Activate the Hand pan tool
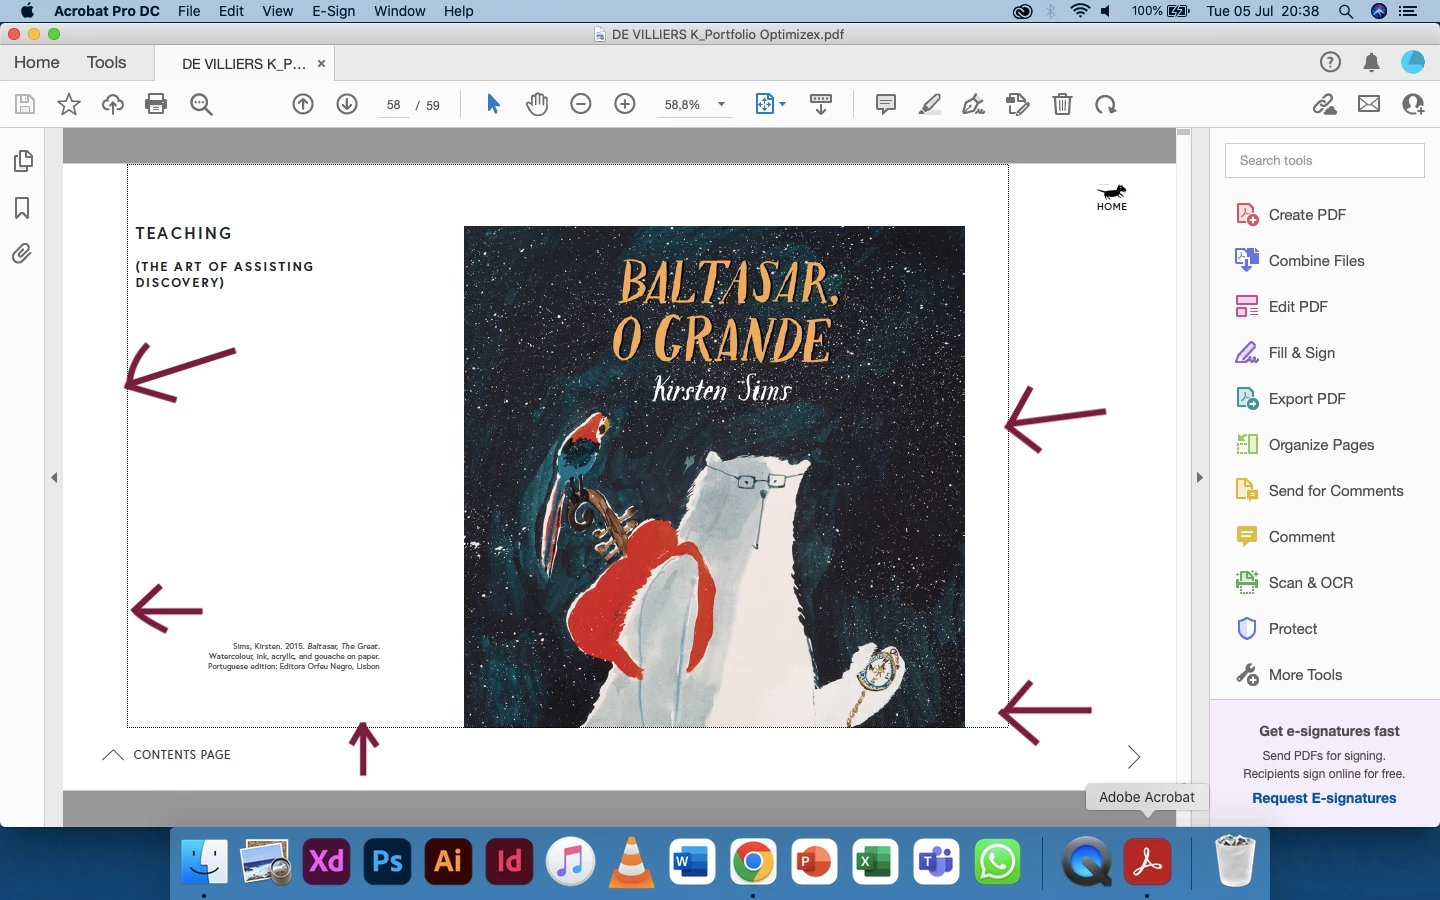The width and height of the screenshot is (1440, 900). 537,104
